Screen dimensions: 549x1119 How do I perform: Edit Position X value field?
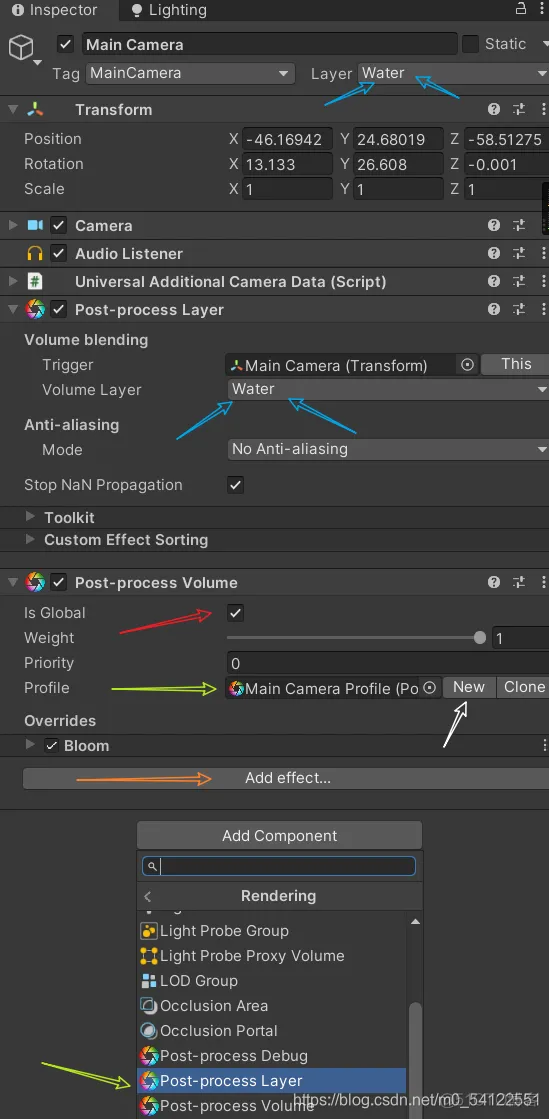coord(288,139)
